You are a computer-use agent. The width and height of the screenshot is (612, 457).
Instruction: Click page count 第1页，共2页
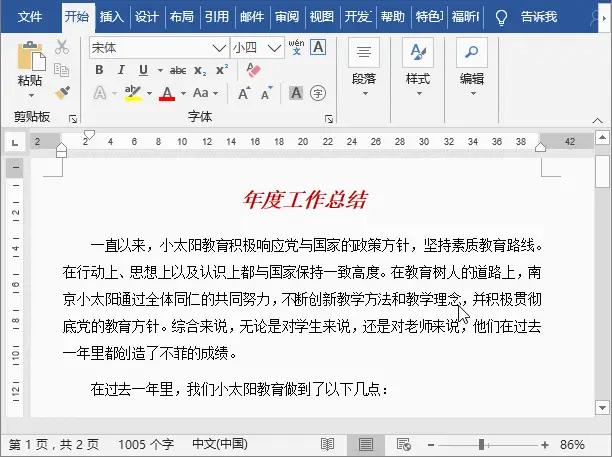click(54, 444)
